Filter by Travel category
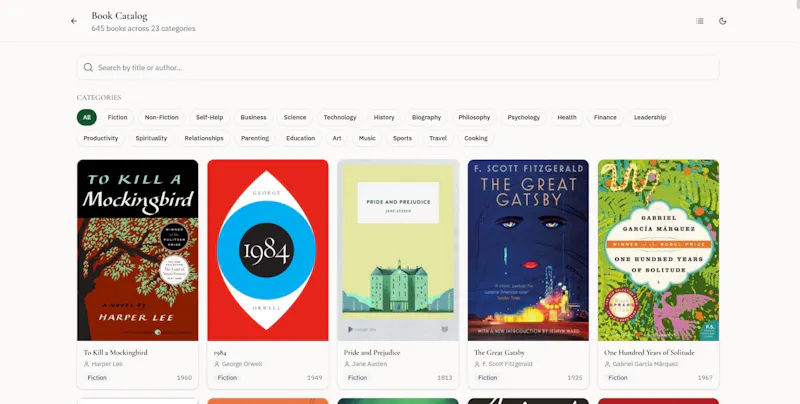This screenshot has height=404, width=800. click(438, 138)
